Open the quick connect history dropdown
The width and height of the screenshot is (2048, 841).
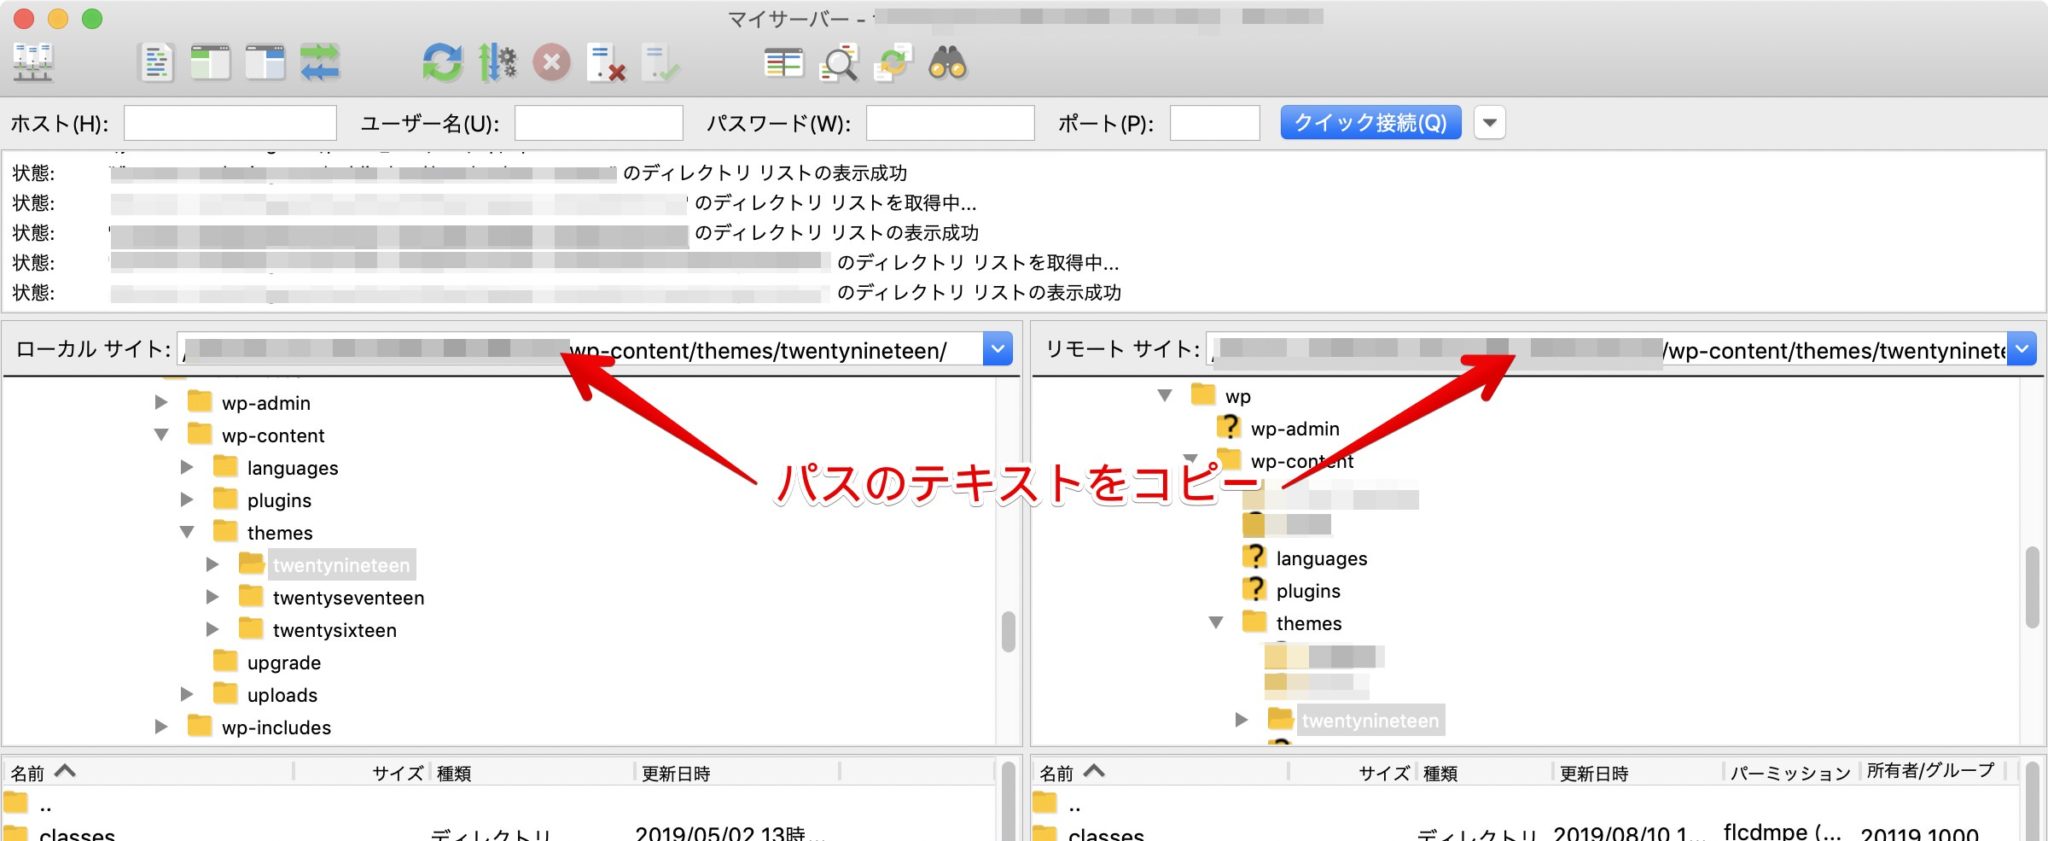coord(1490,123)
